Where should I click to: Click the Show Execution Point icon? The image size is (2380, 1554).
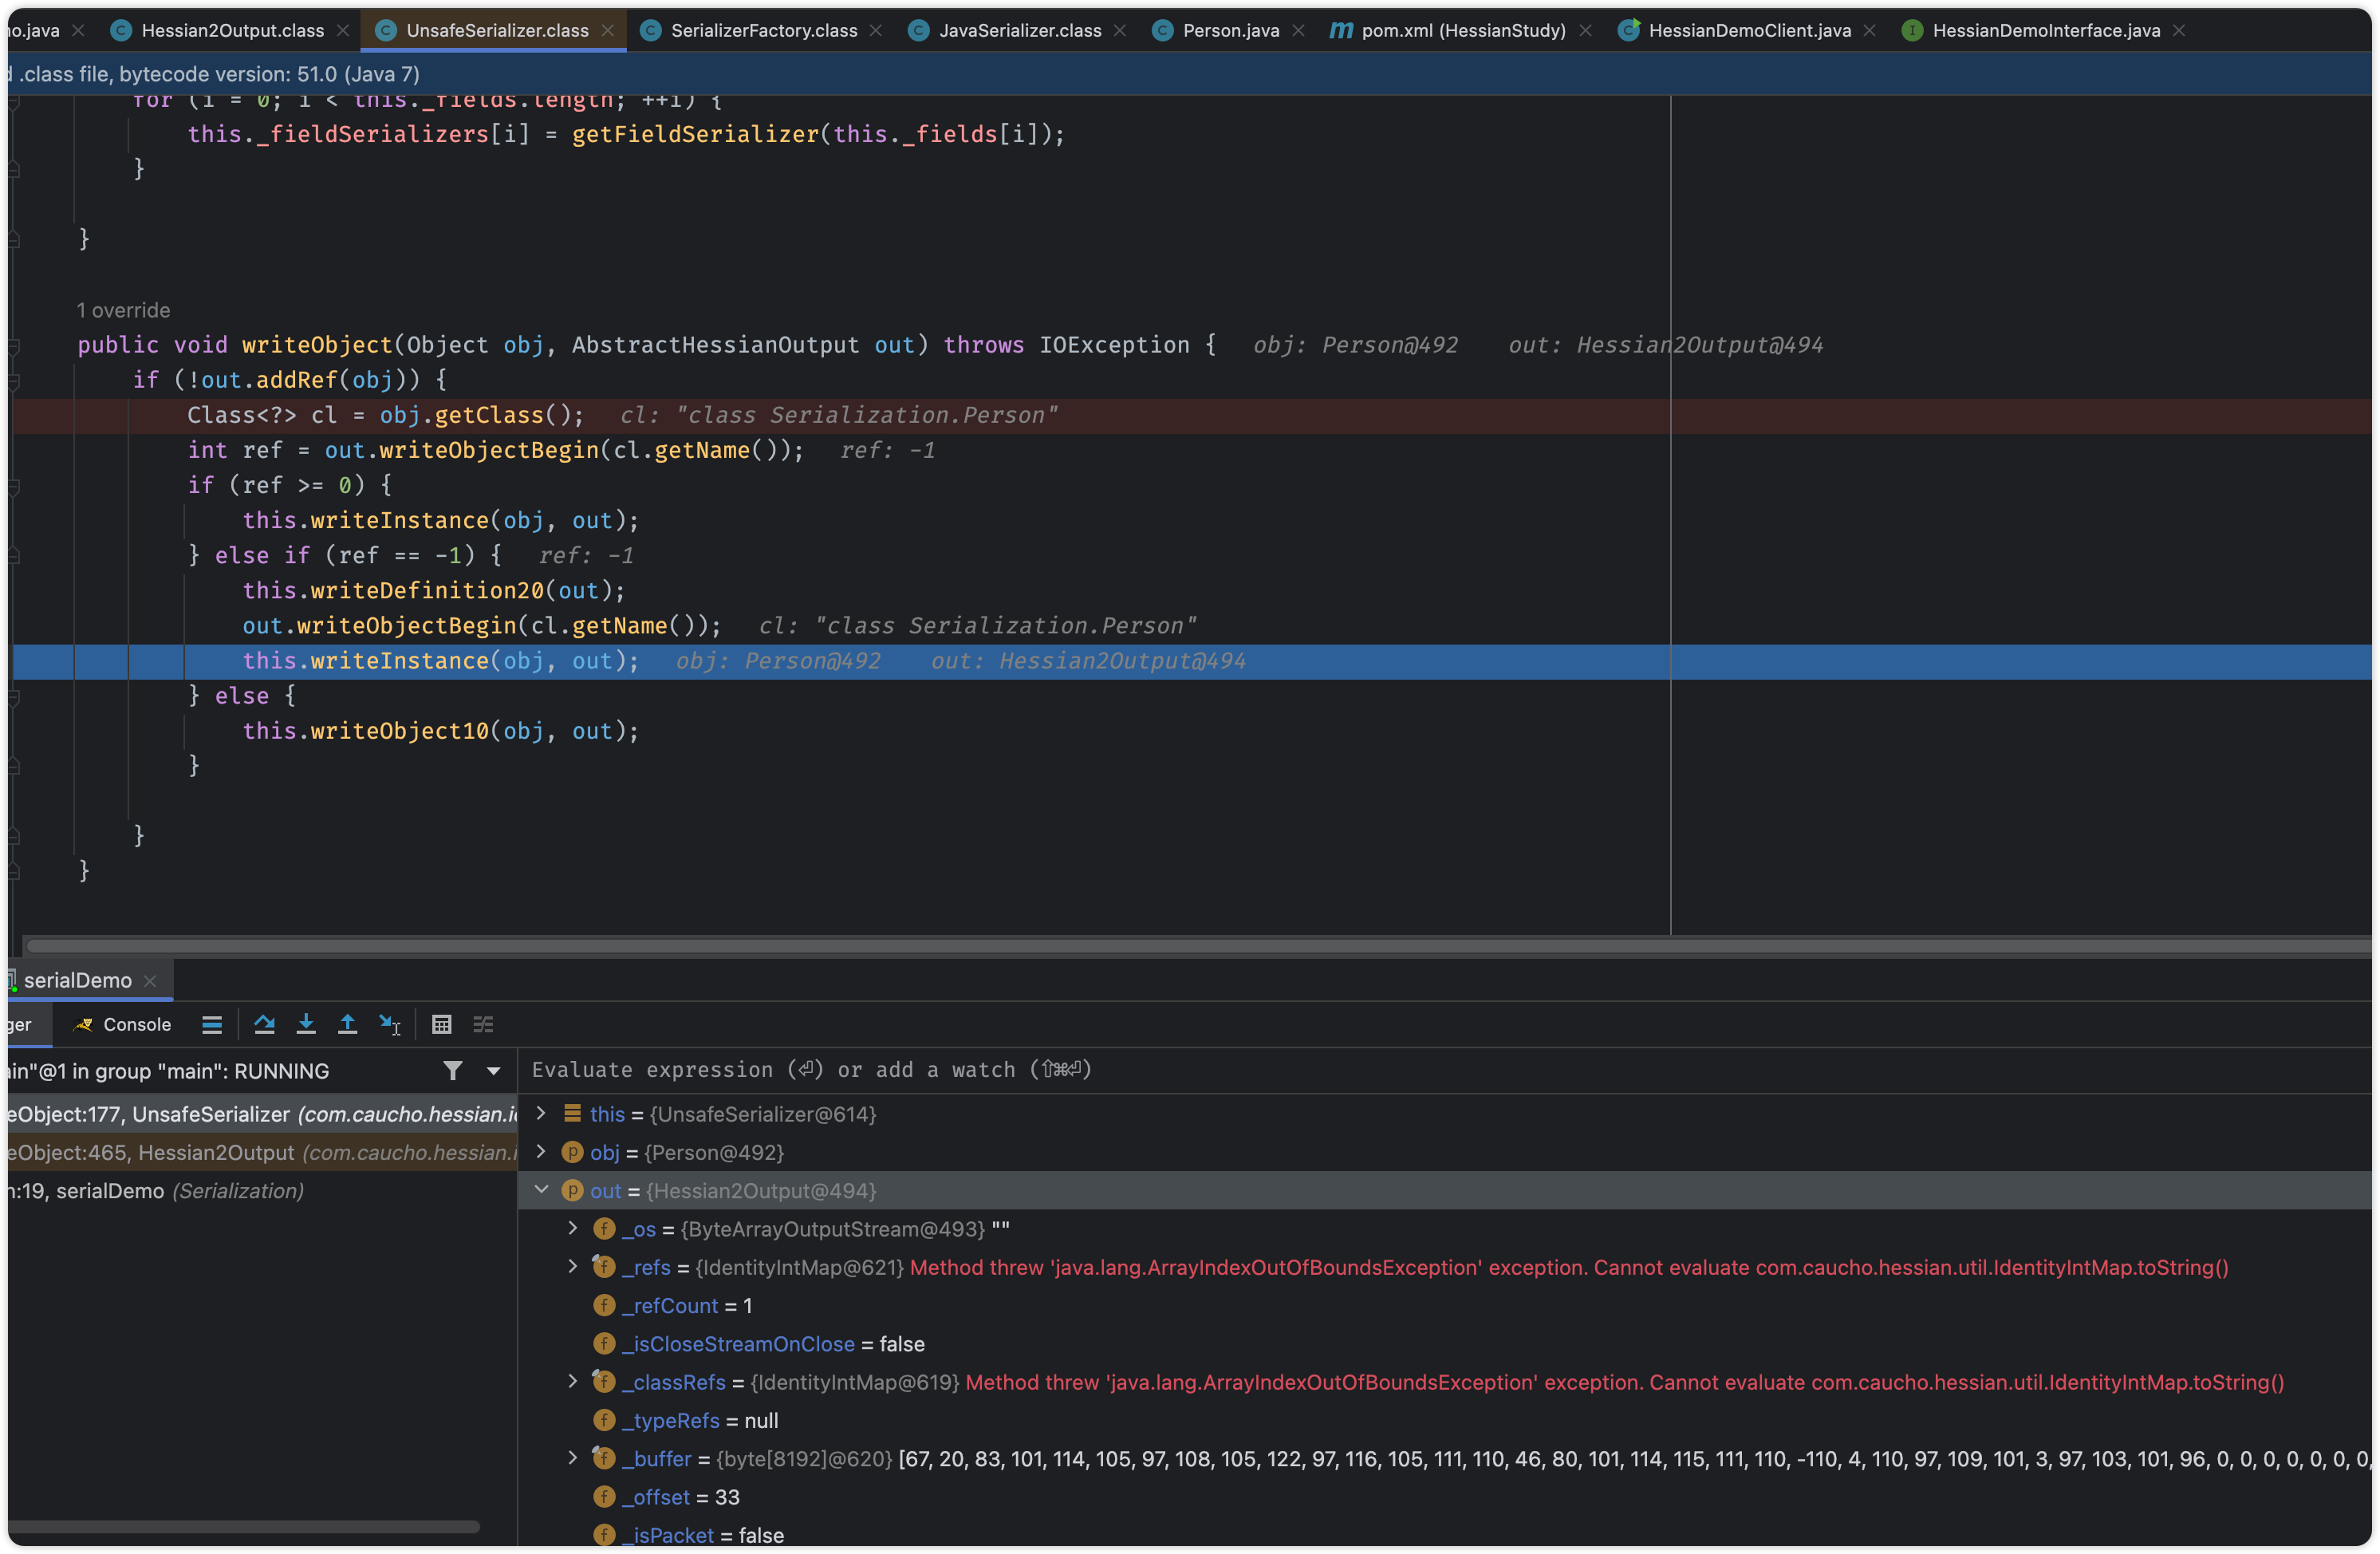[x=211, y=1024]
